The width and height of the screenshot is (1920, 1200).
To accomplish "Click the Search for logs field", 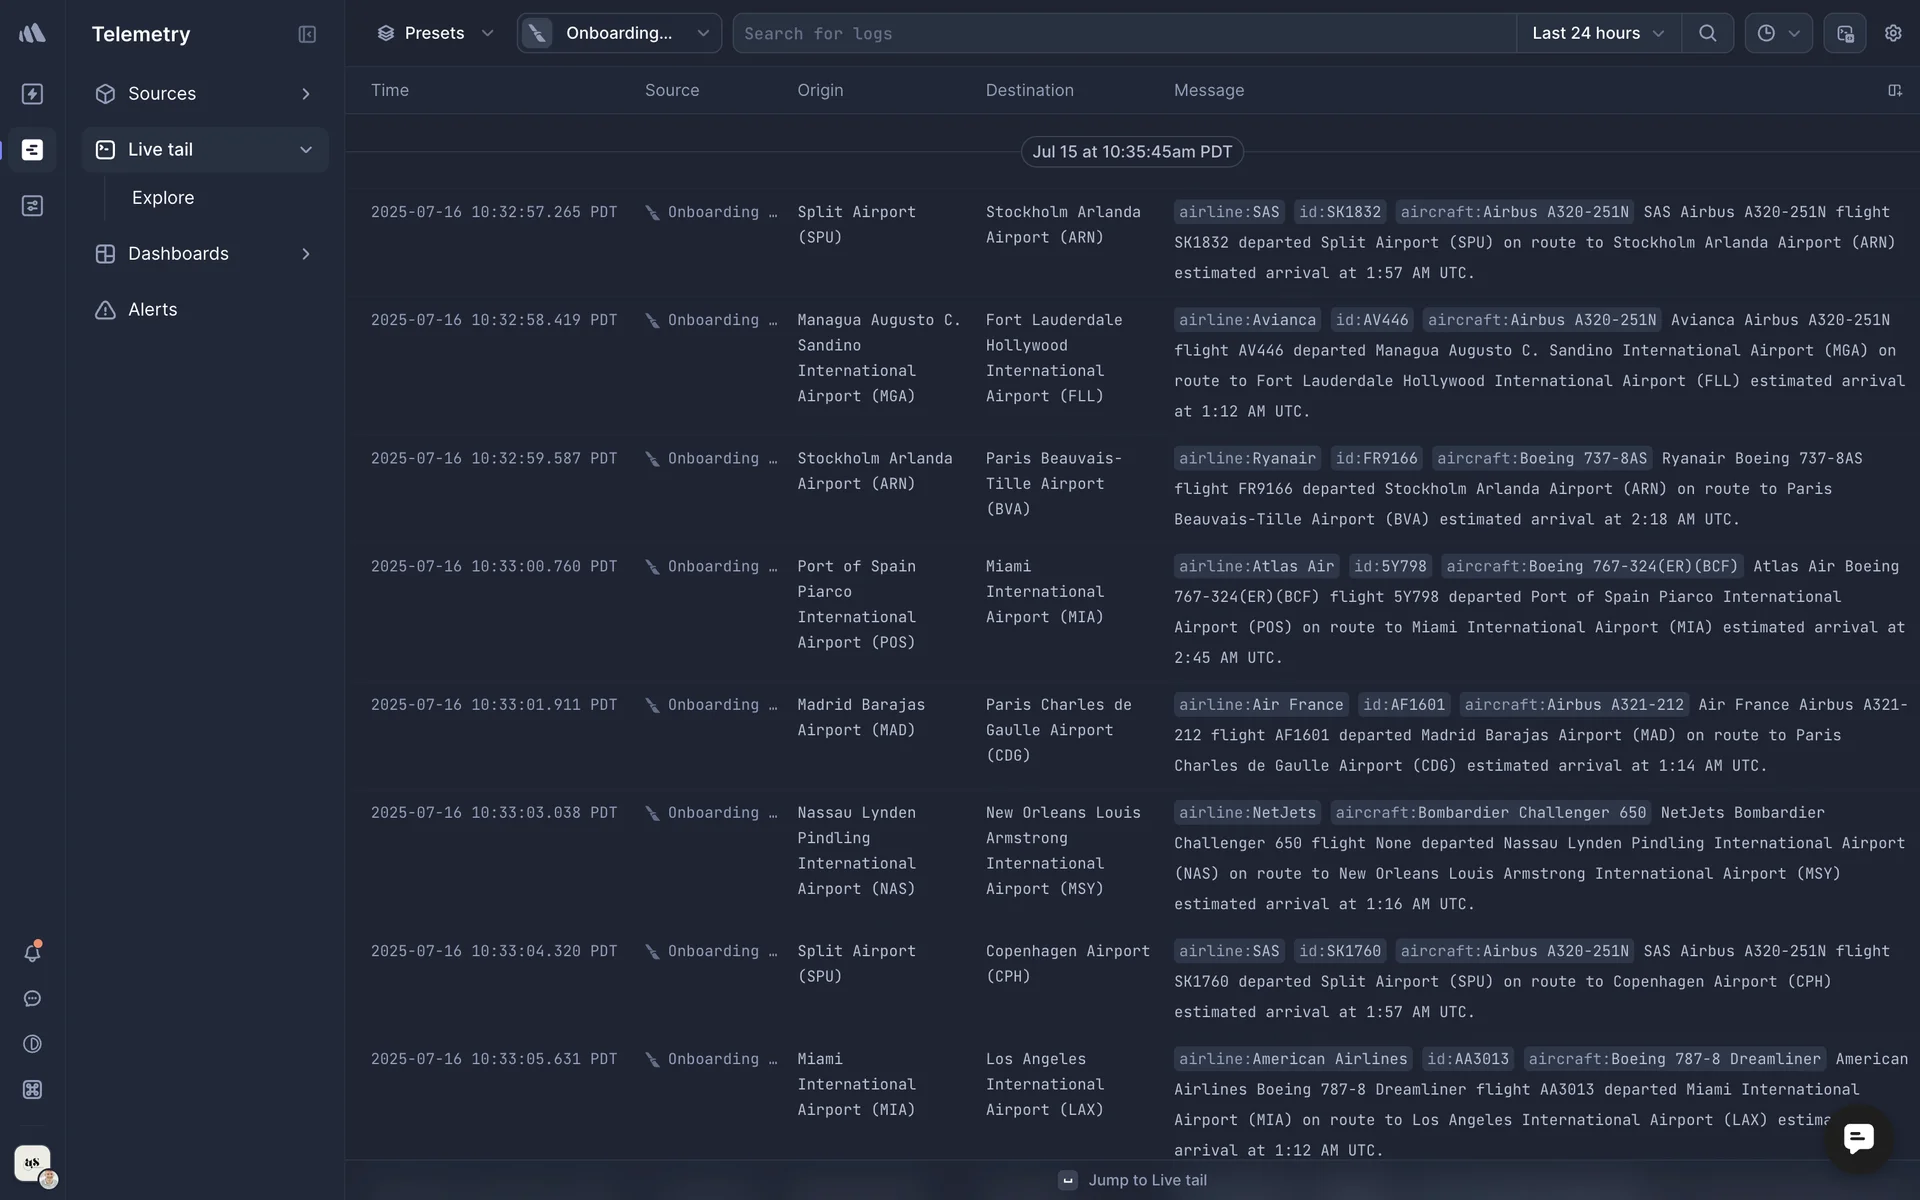I will (1120, 33).
